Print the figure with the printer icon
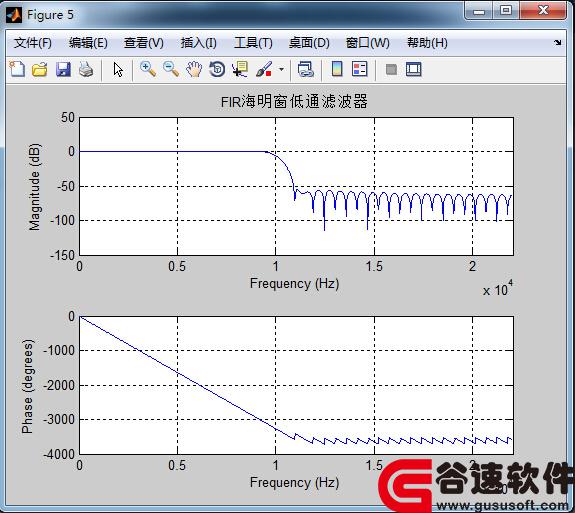The height and width of the screenshot is (513, 575). [86, 69]
